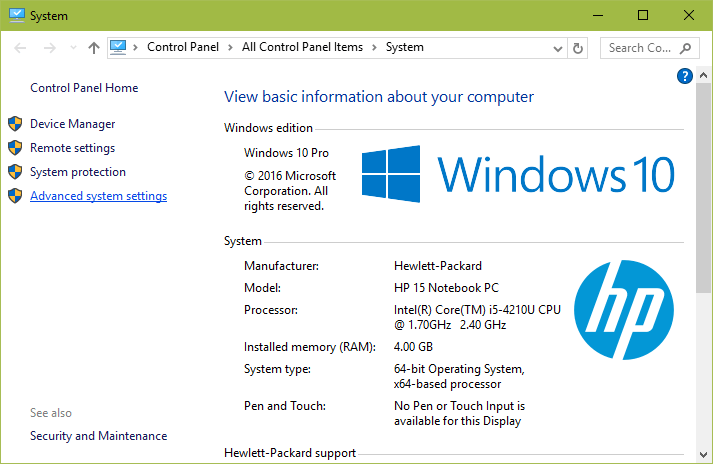Image resolution: width=713 pixels, height=464 pixels.
Task: Open the recent locations dropdown arrow
Action: [73, 48]
